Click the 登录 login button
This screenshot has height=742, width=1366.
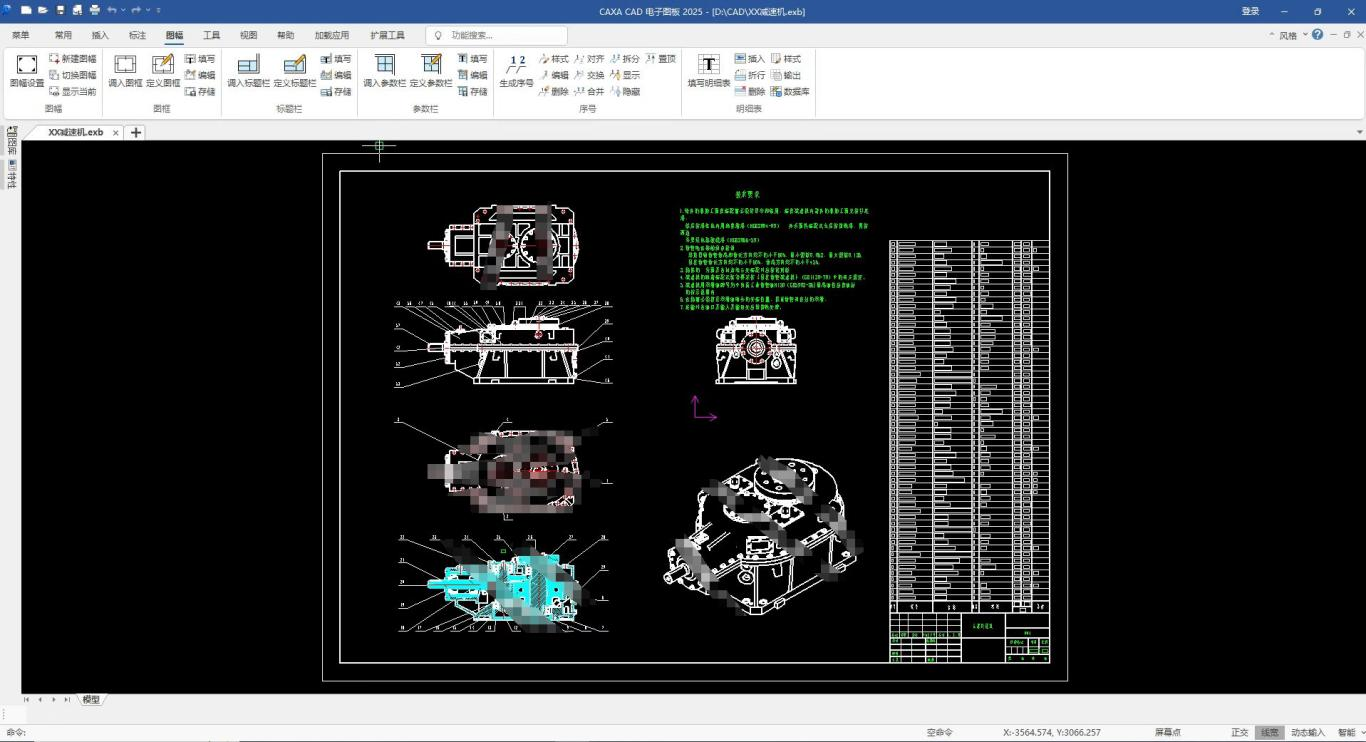(x=1250, y=11)
